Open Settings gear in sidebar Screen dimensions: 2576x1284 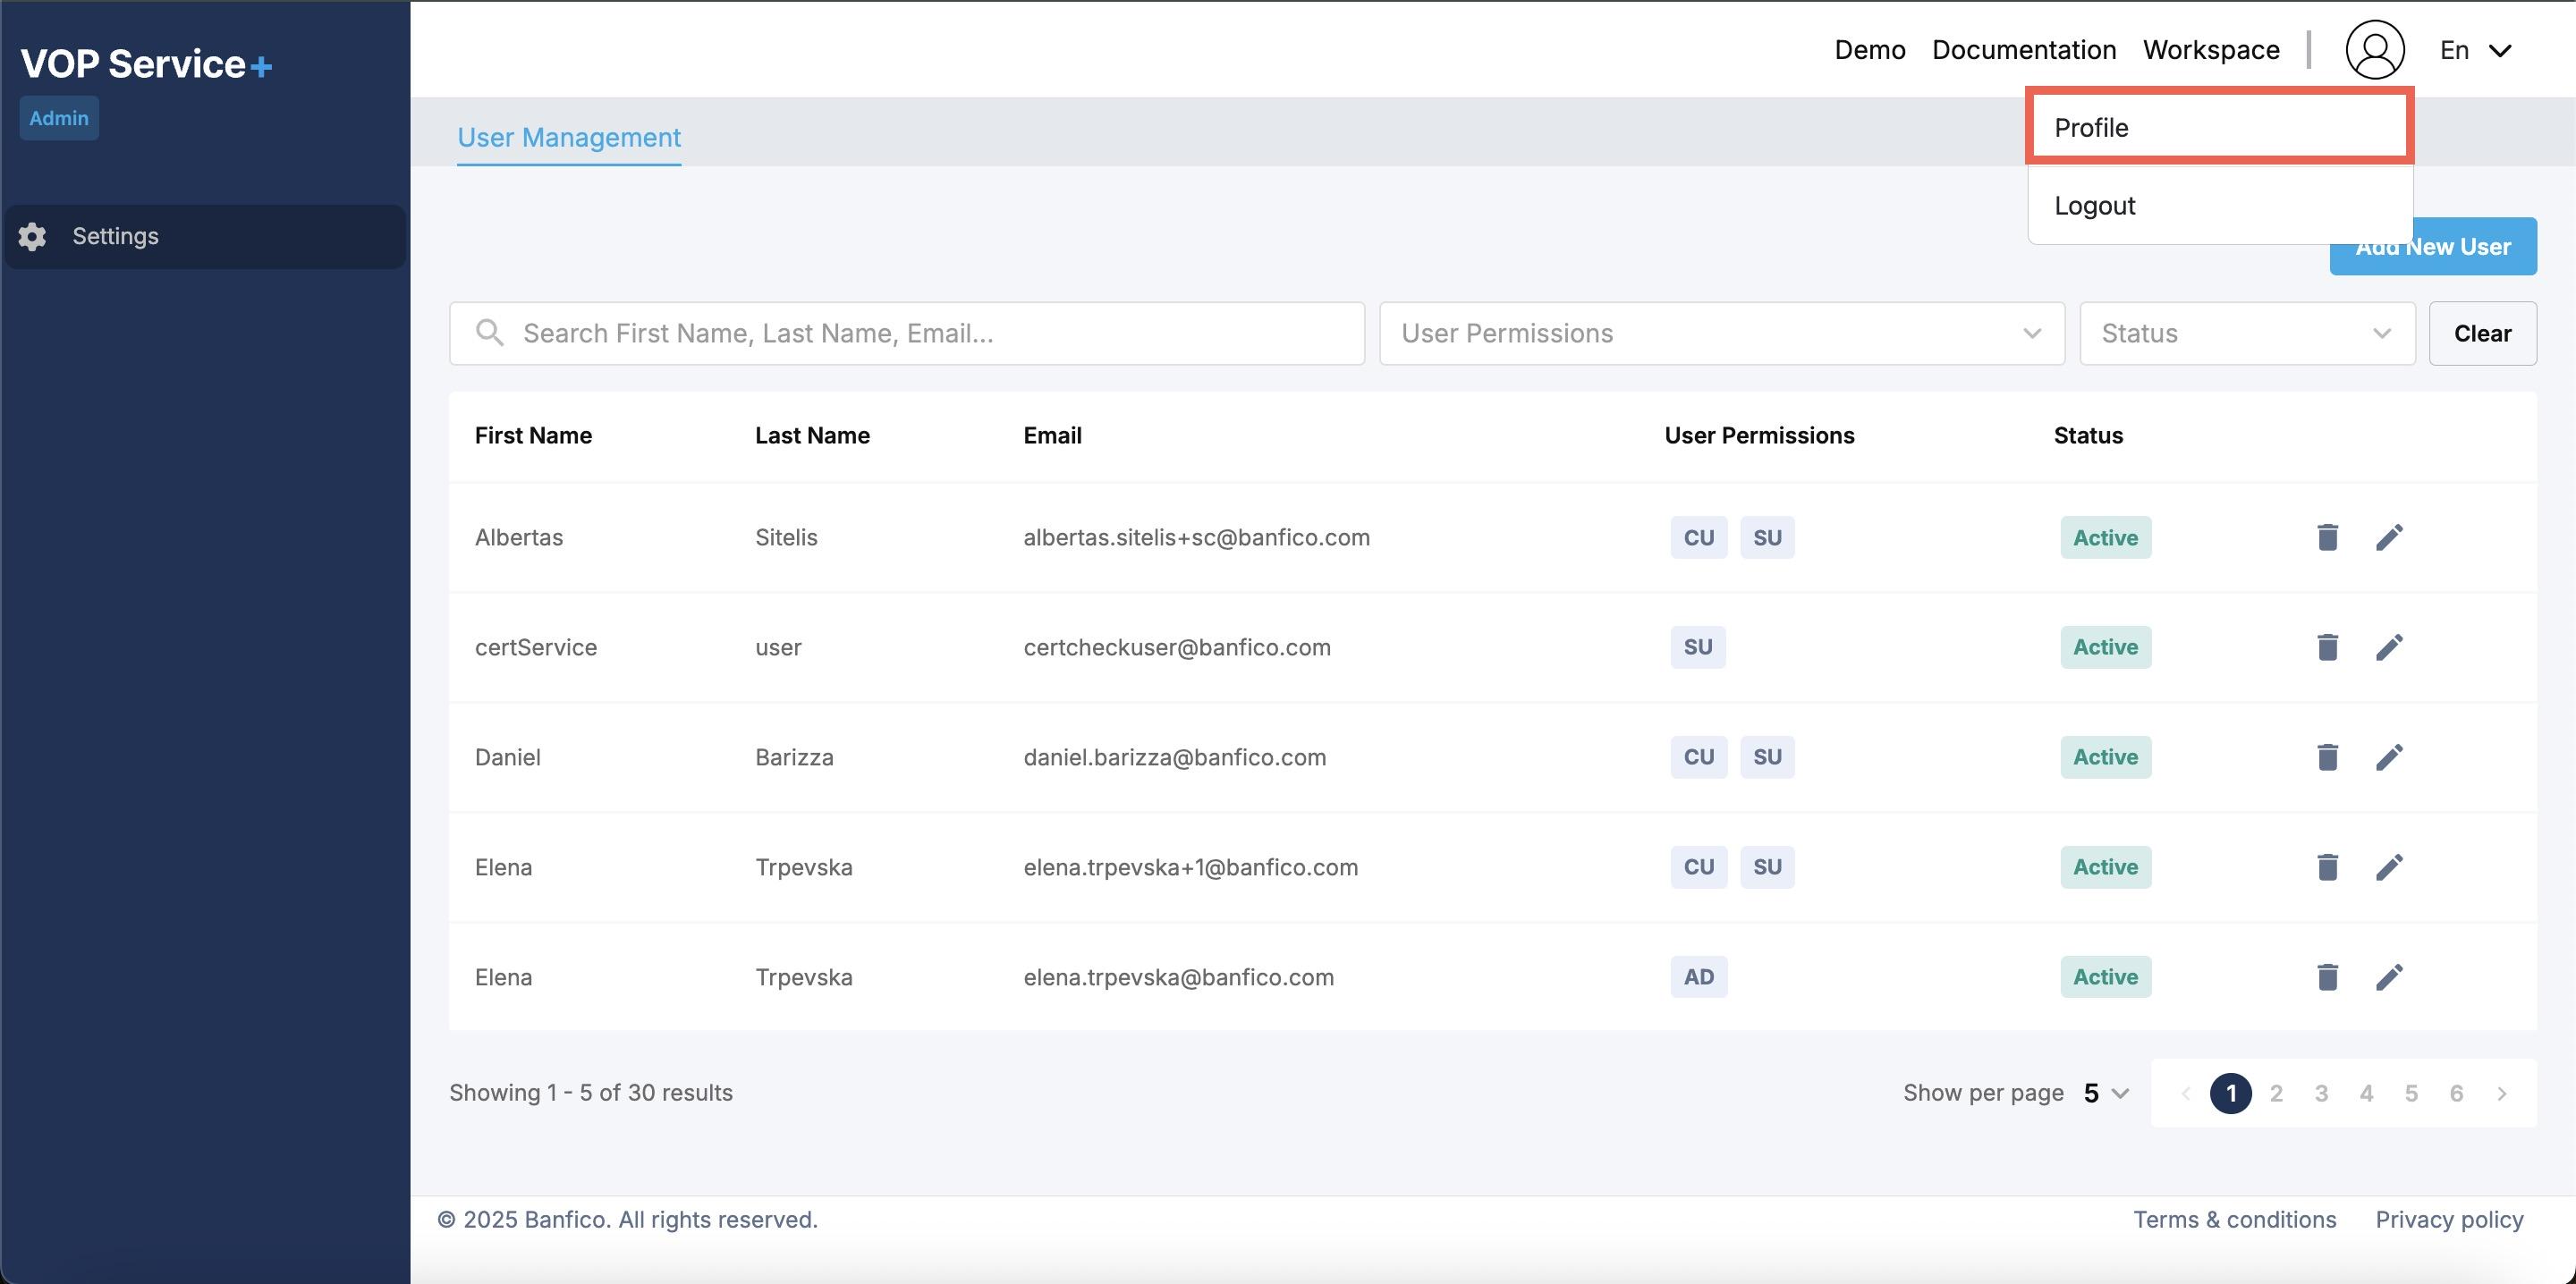[x=33, y=236]
